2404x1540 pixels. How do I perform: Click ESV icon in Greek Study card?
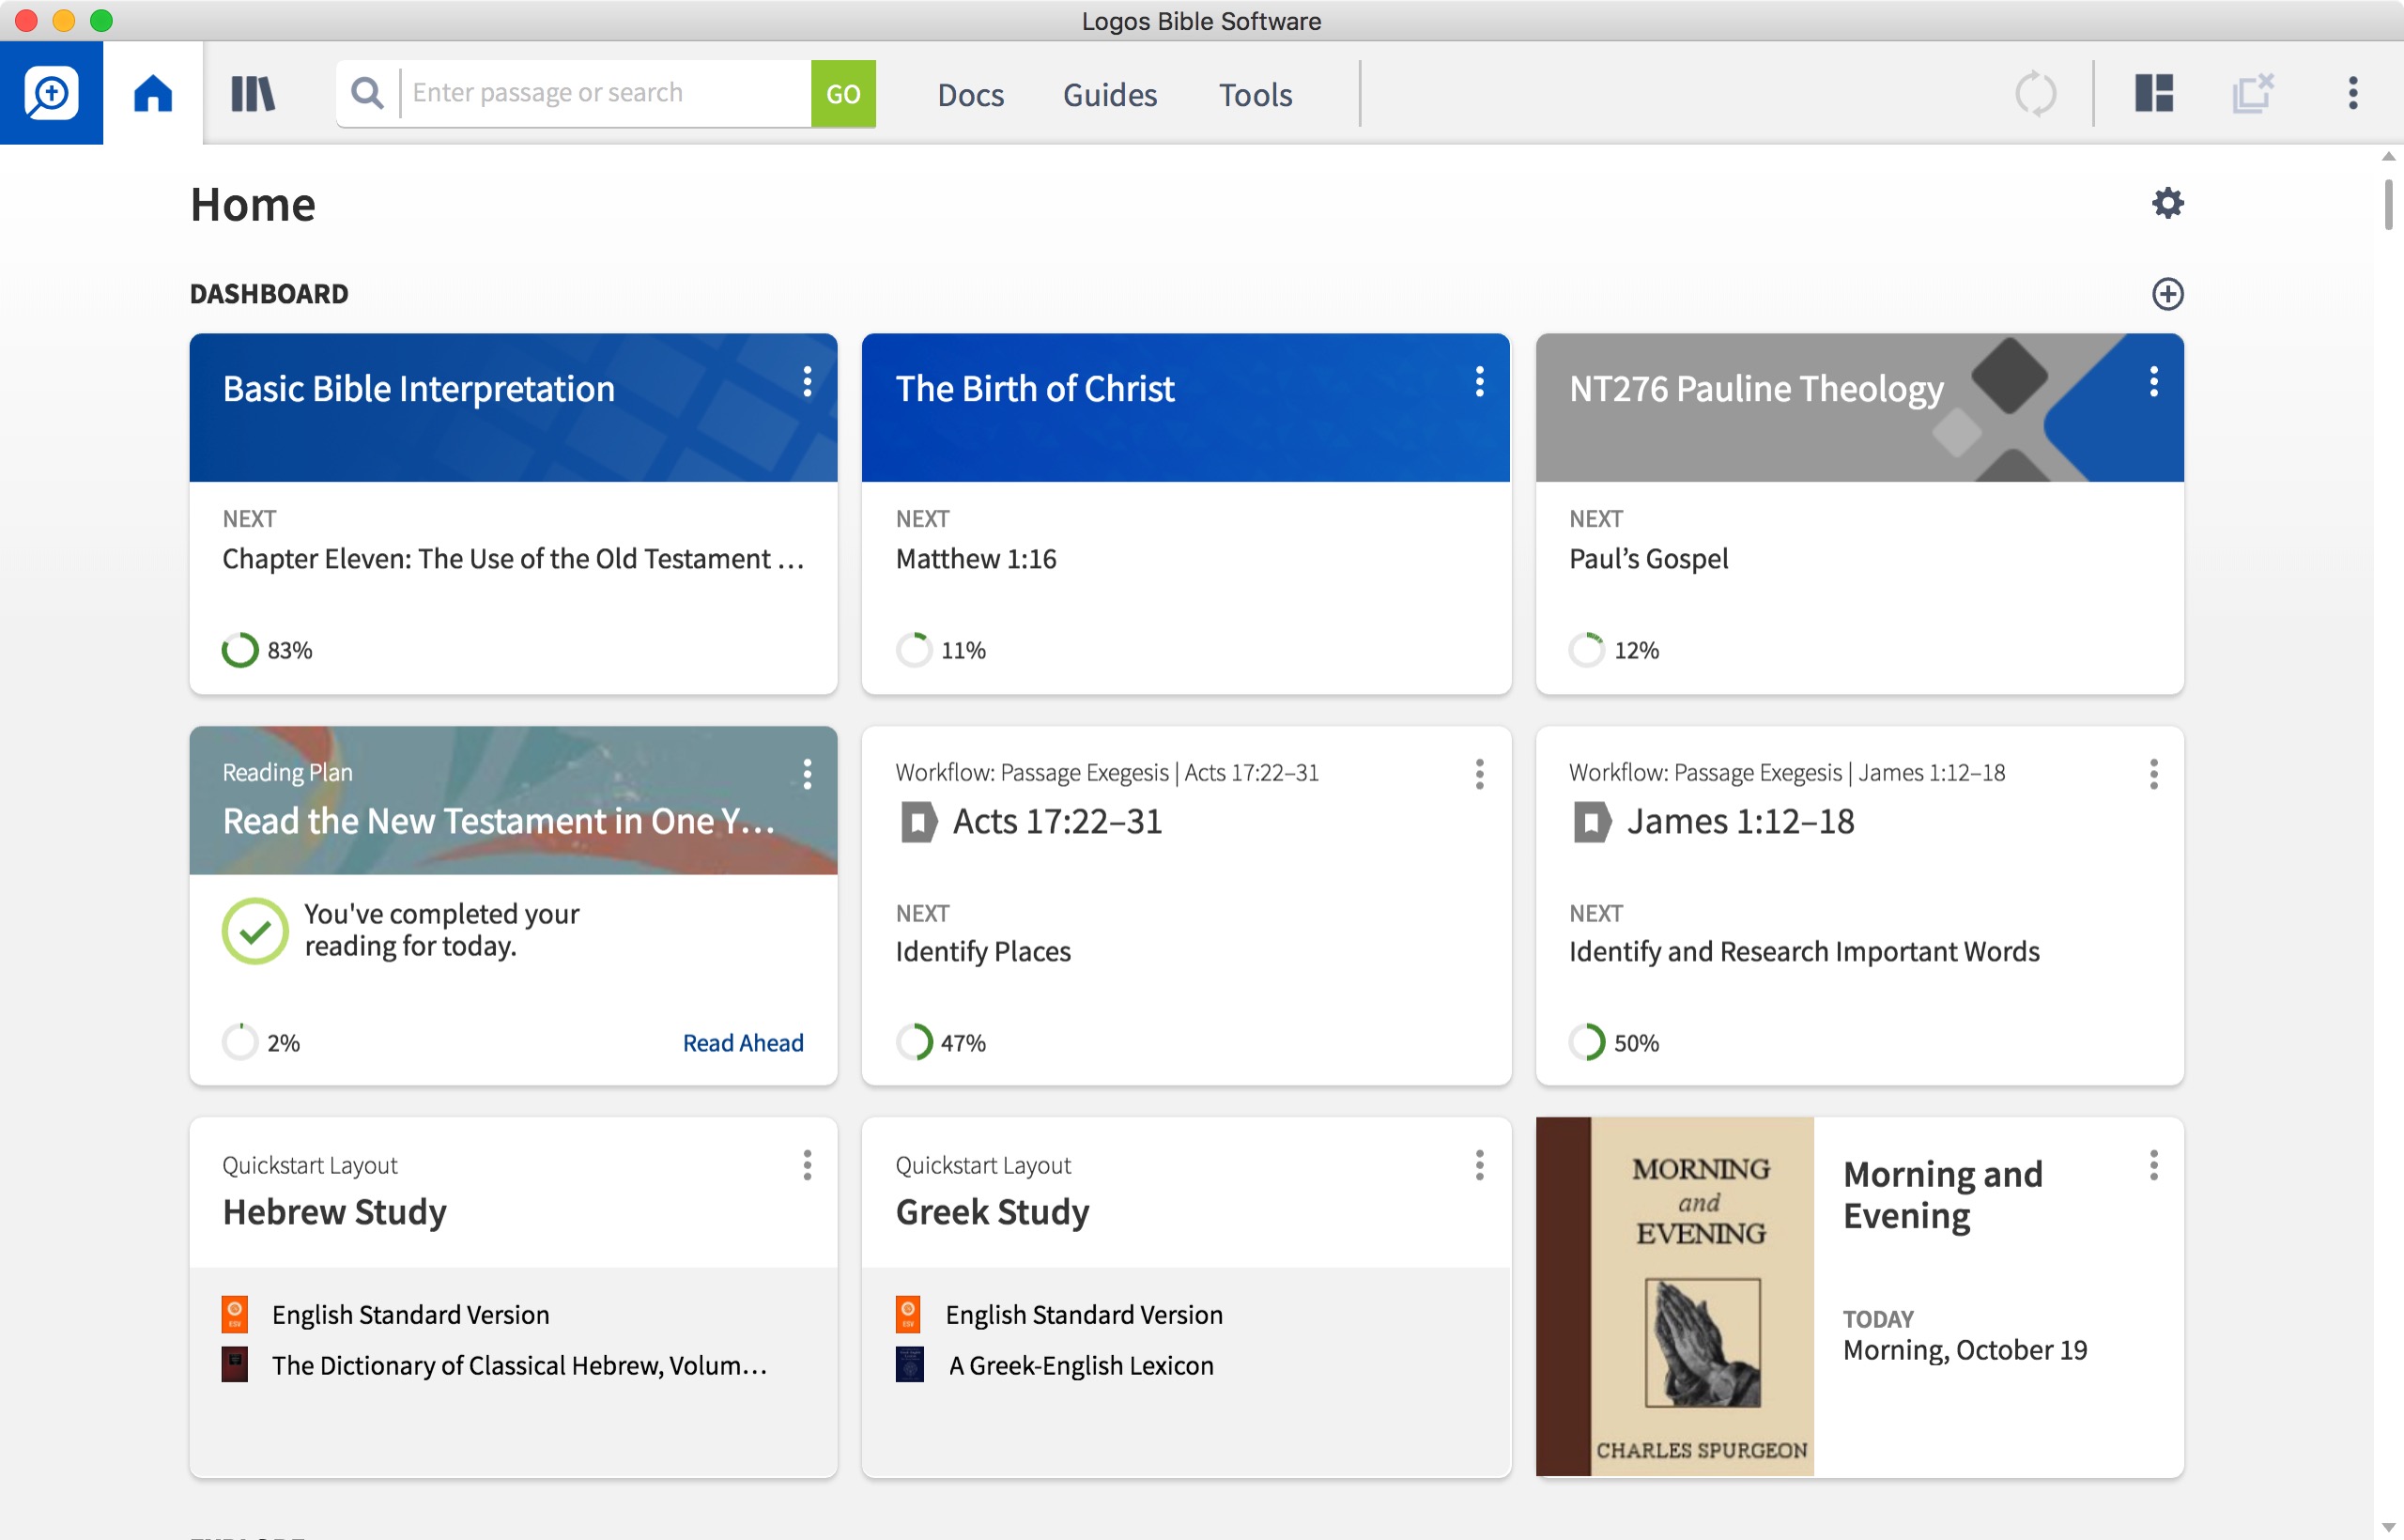pyautogui.click(x=908, y=1314)
